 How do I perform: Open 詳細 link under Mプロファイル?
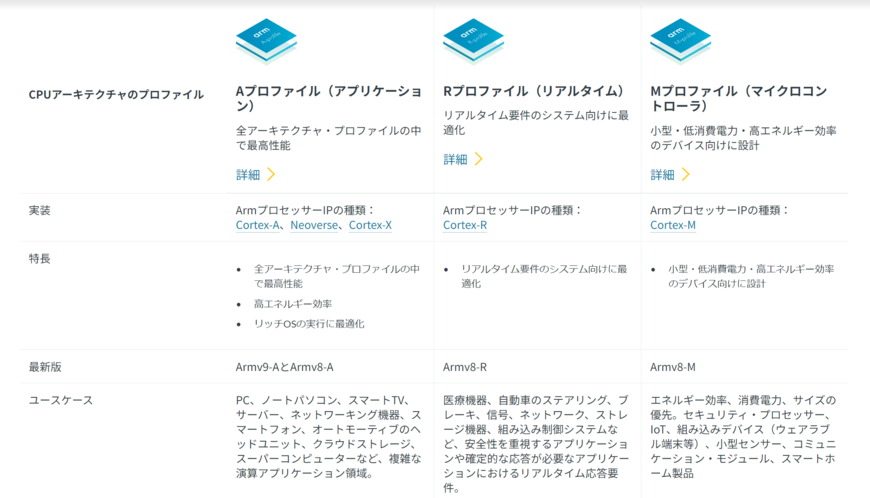(662, 175)
